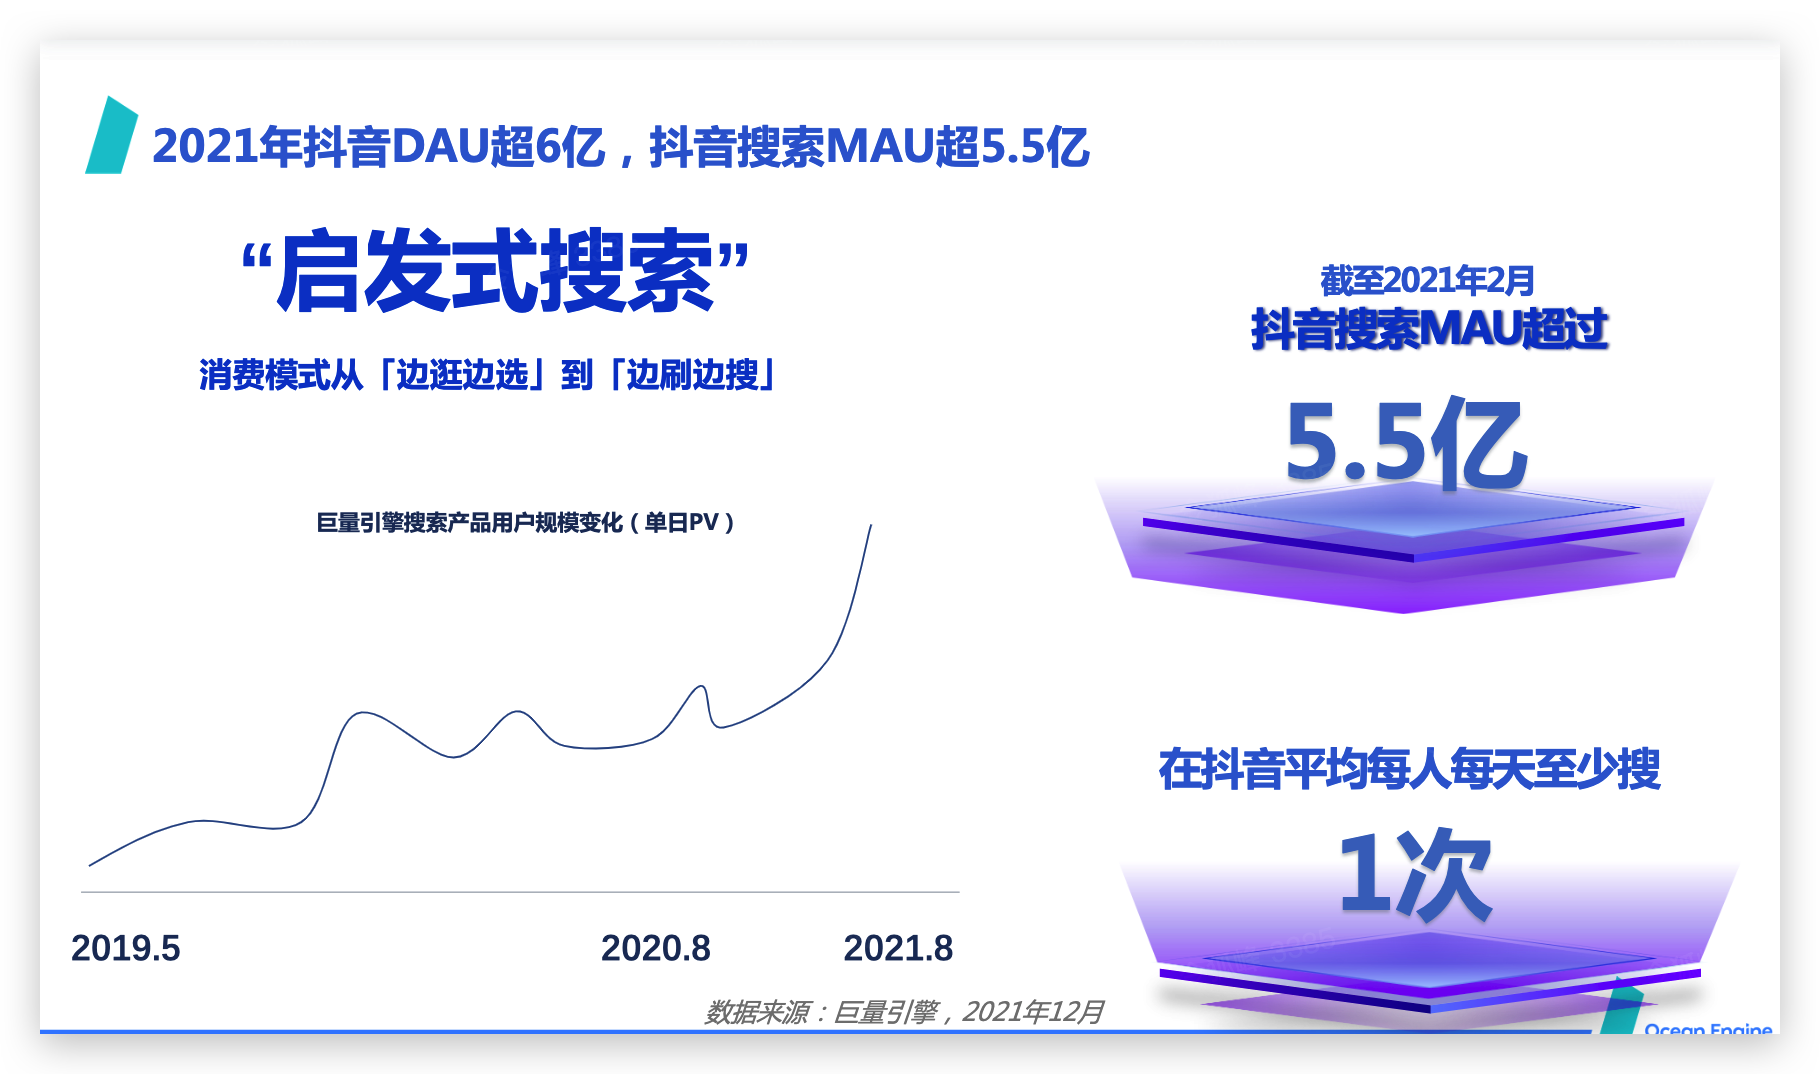The width and height of the screenshot is (1820, 1074).
Task: Select the “启发式搜索” headline text
Action: click(496, 271)
